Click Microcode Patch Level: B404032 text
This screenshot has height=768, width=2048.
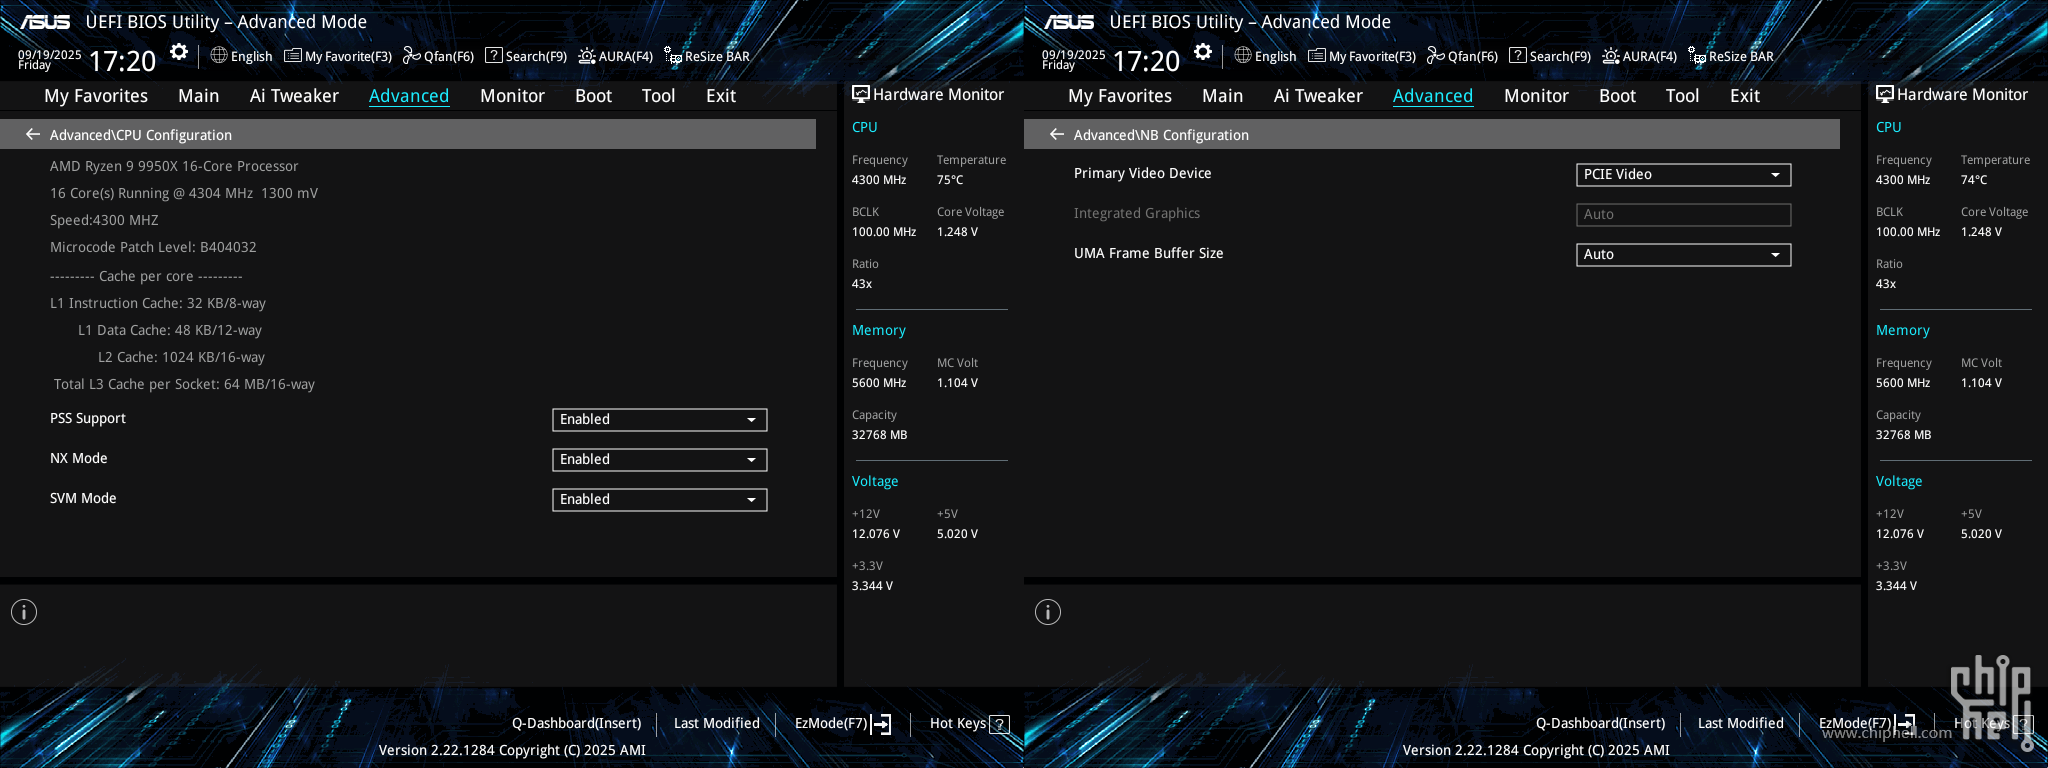pos(153,247)
